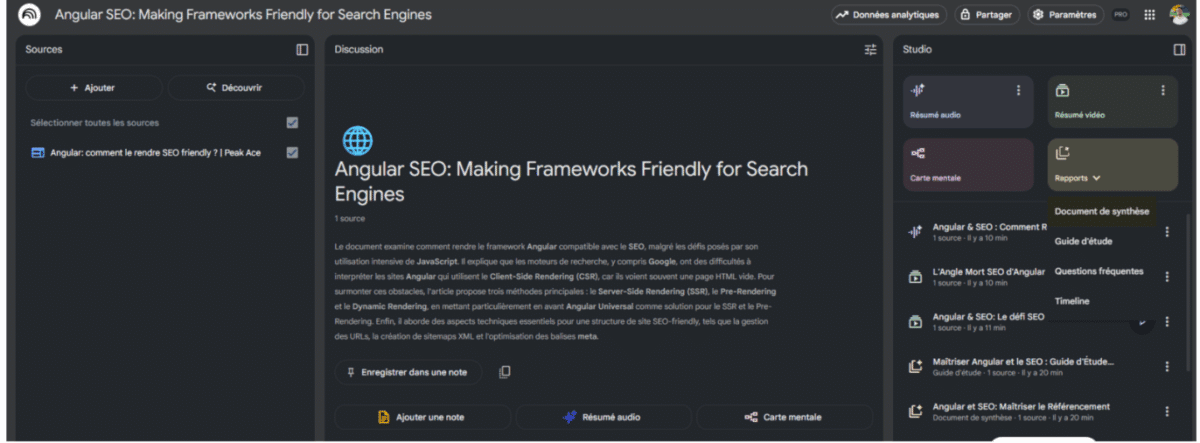Select Document de synthèse from menu
The image size is (1200, 443).
pyautogui.click(x=1102, y=211)
